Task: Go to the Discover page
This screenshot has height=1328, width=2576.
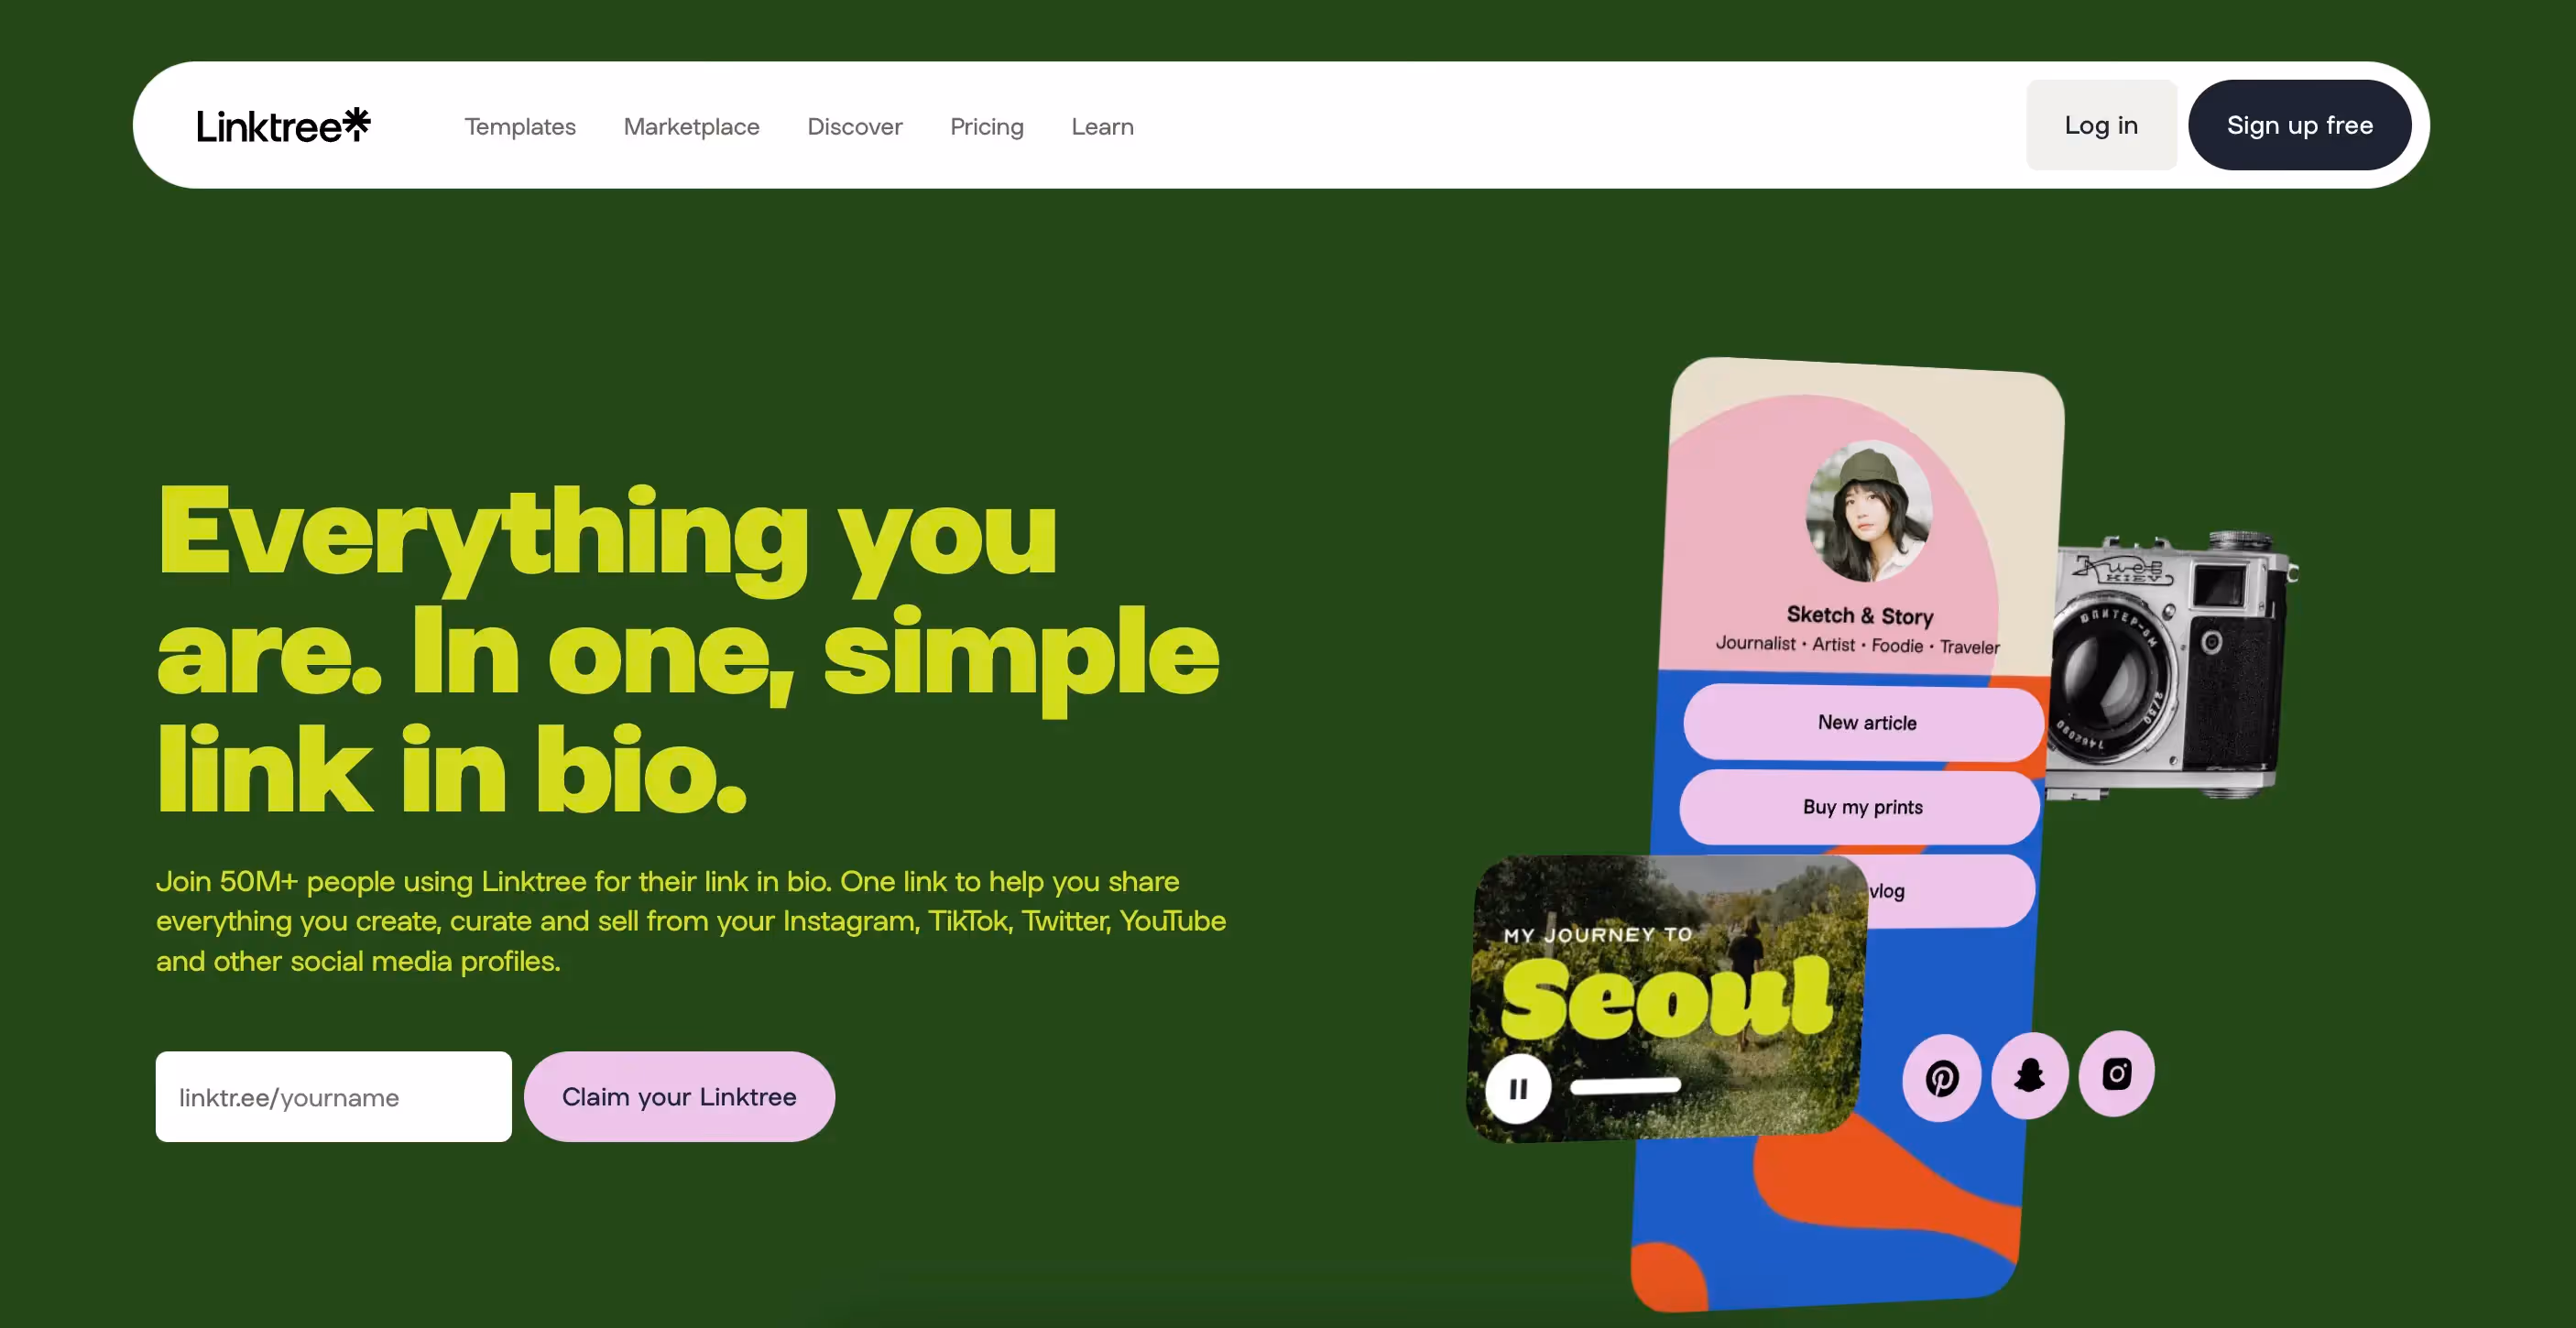Action: (855, 126)
